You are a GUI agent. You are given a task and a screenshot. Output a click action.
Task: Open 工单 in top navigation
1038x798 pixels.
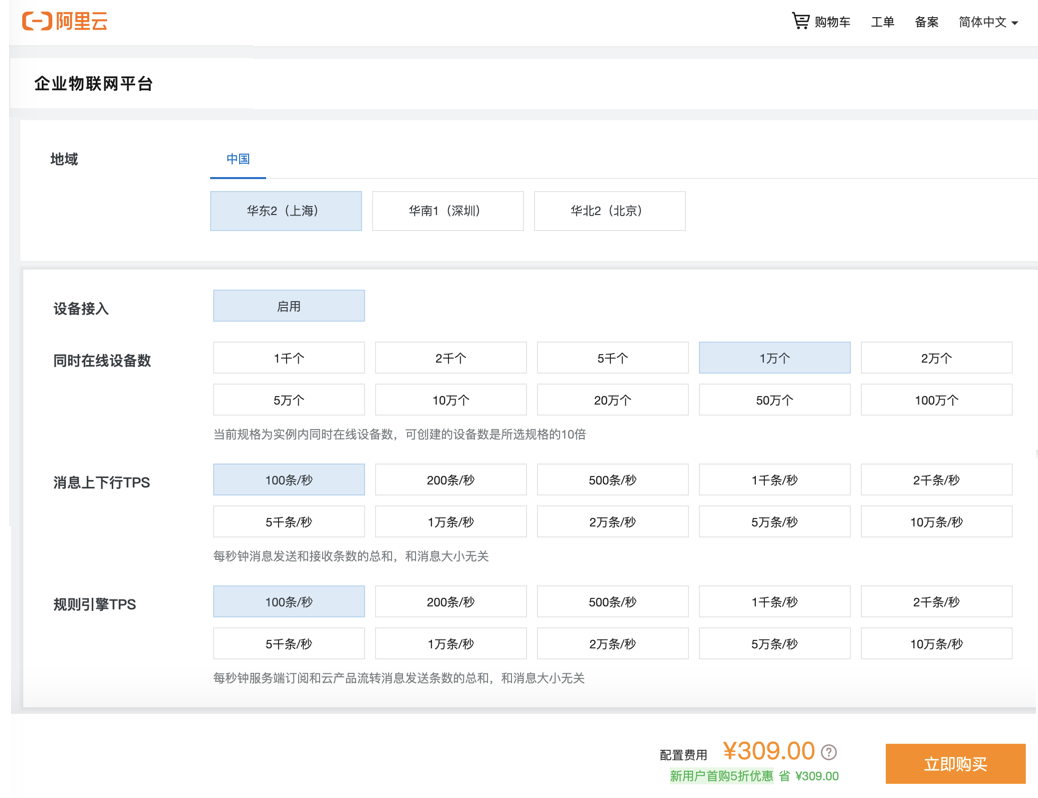882,22
